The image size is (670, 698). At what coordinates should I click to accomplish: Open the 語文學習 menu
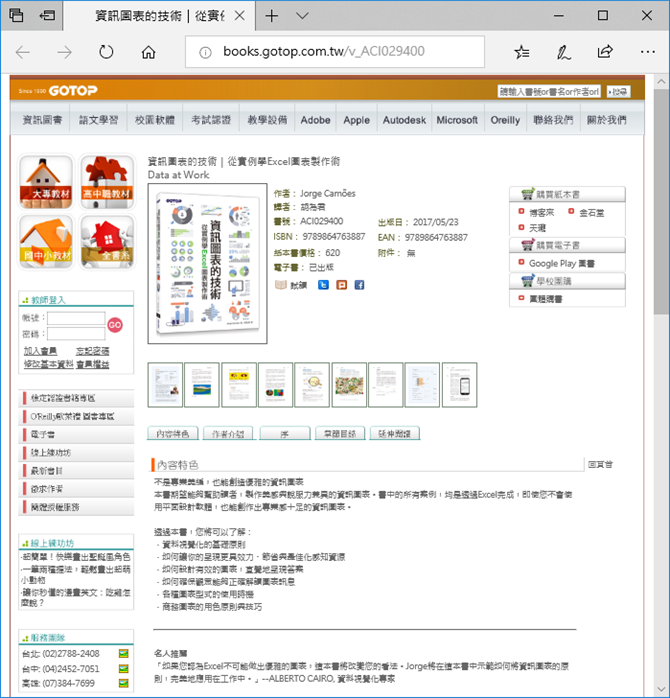(99, 120)
